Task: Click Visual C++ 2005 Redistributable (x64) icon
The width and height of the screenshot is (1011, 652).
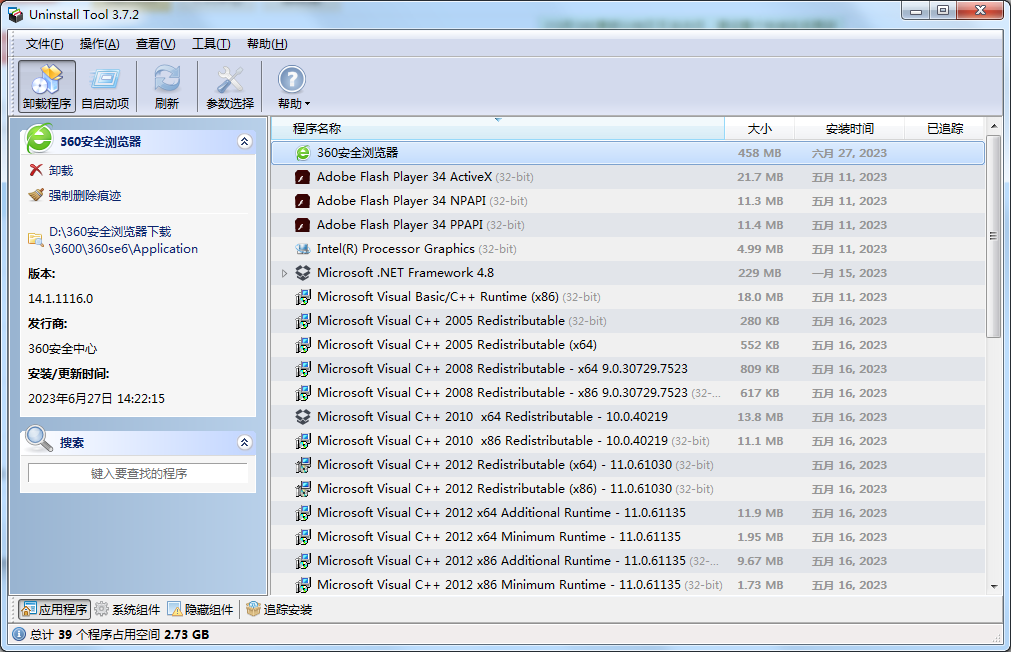Action: click(x=302, y=345)
